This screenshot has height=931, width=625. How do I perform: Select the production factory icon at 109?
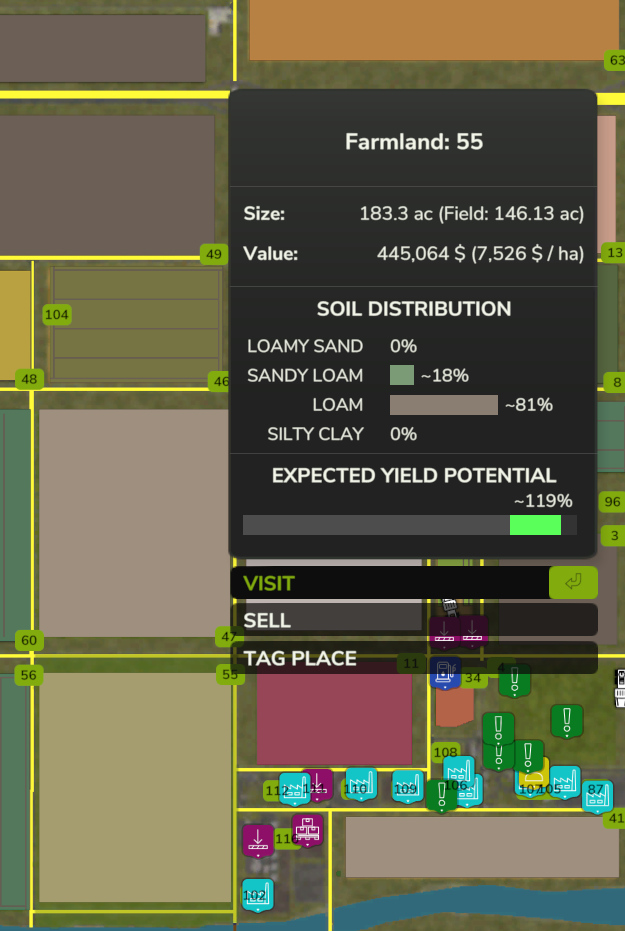tap(408, 786)
